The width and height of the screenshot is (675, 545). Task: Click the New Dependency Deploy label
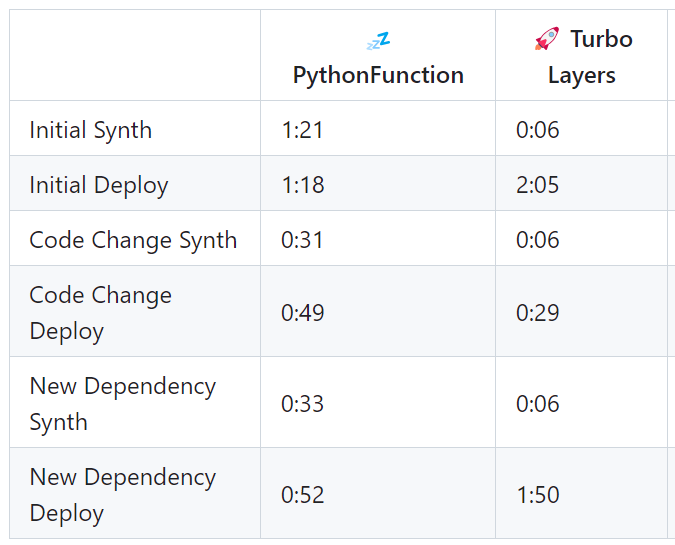pyautogui.click(x=122, y=495)
